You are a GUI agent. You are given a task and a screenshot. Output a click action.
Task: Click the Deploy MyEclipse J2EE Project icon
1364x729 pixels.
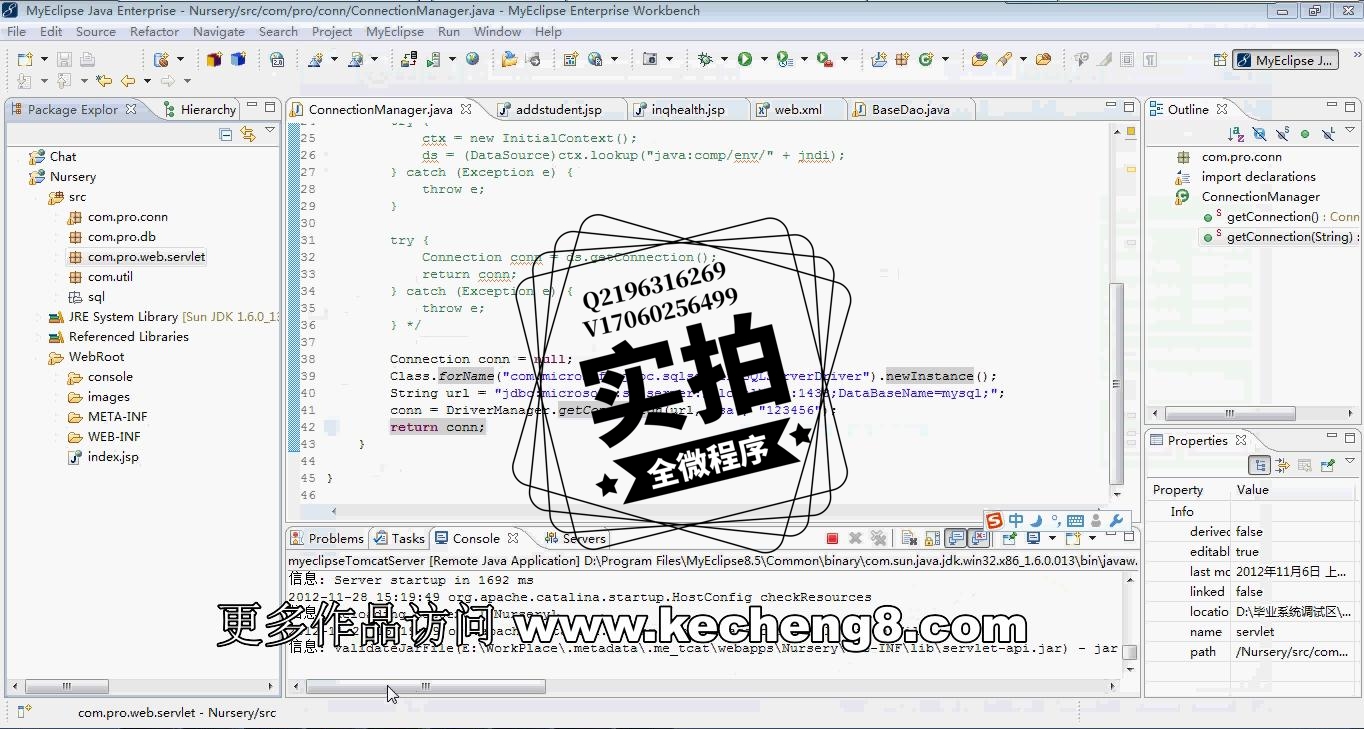point(409,60)
